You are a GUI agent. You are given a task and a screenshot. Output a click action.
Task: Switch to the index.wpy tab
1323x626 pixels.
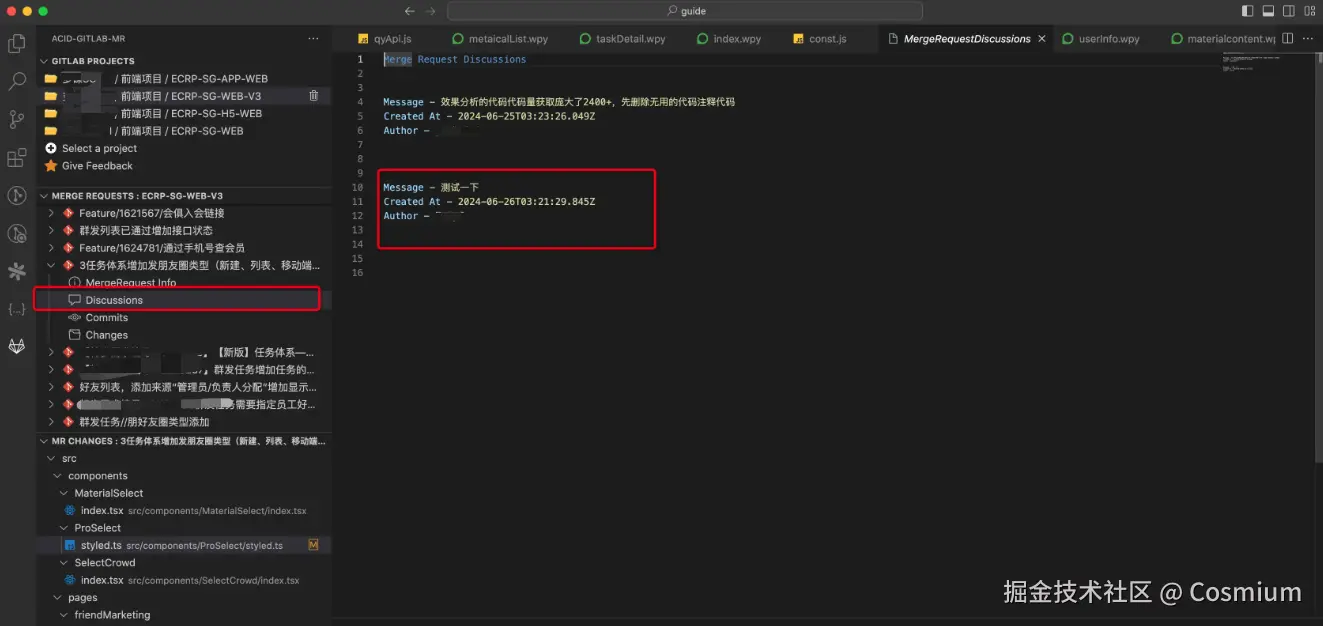coord(729,39)
